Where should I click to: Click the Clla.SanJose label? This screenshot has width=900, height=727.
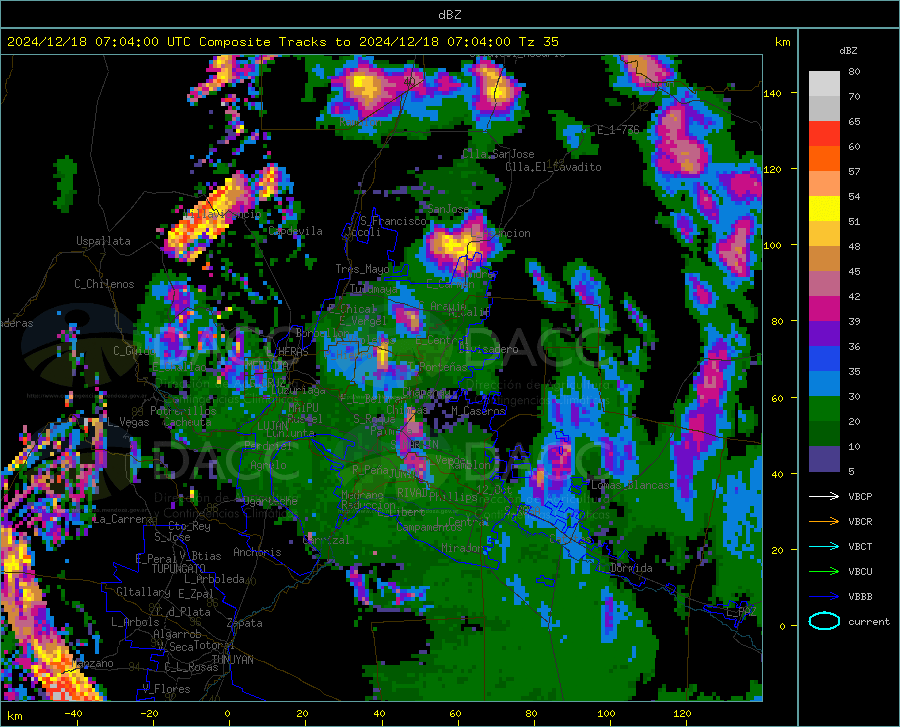498,154
